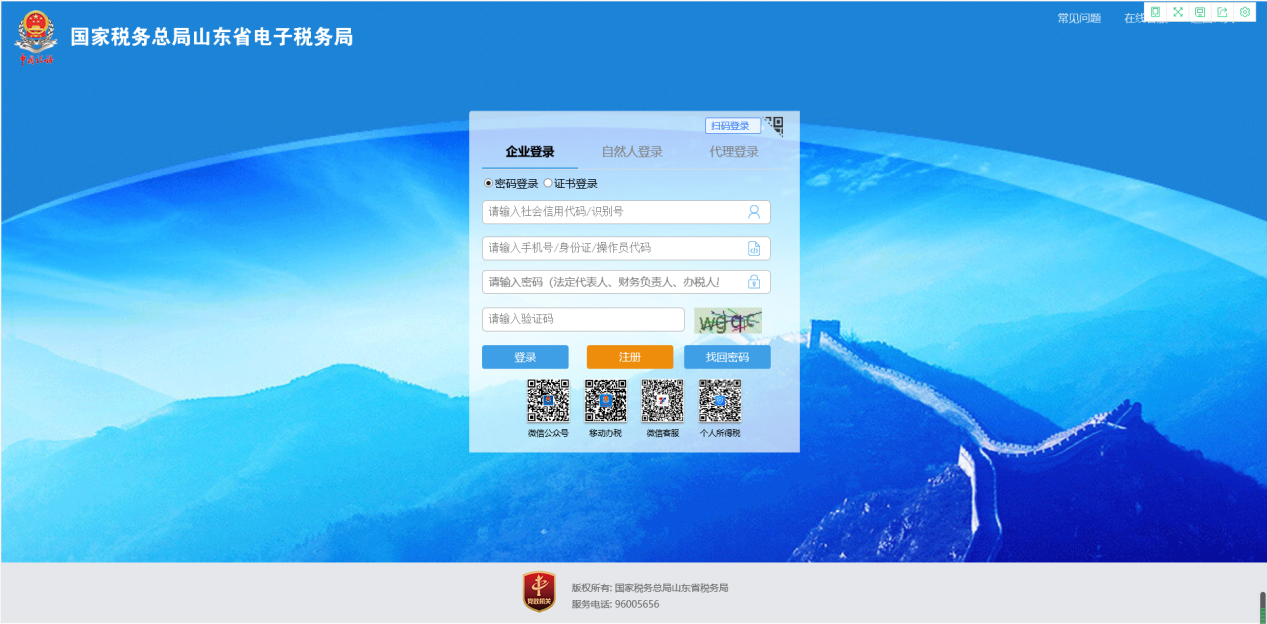Viewport: 1267px width, 624px height.
Task: Click the 国家税务总局山东省电子税务局 title
Action: 212,37
